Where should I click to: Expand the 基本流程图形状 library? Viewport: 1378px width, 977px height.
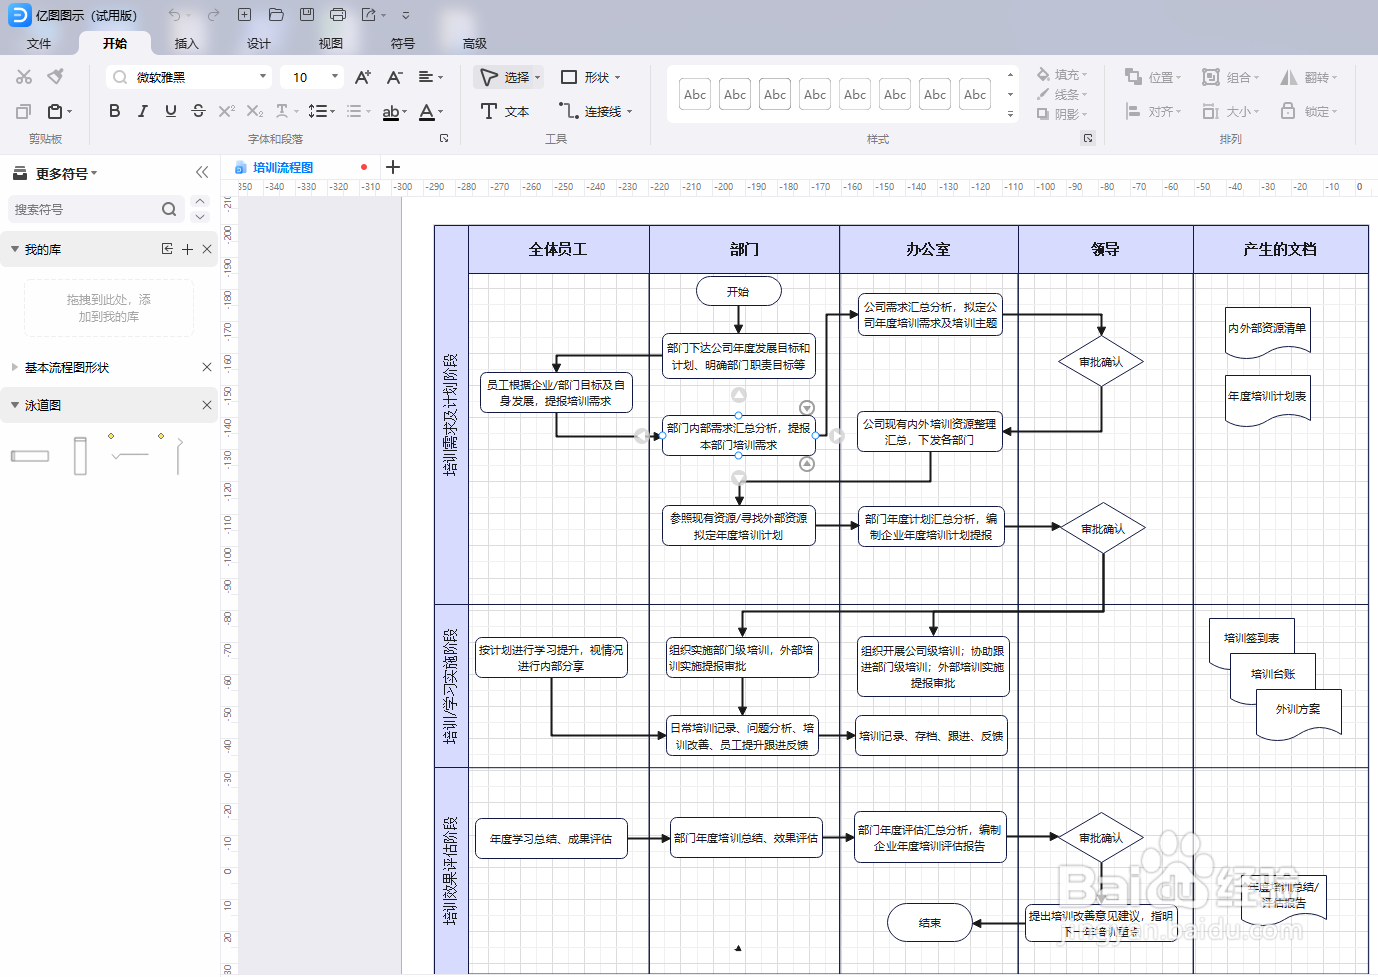pos(67,367)
